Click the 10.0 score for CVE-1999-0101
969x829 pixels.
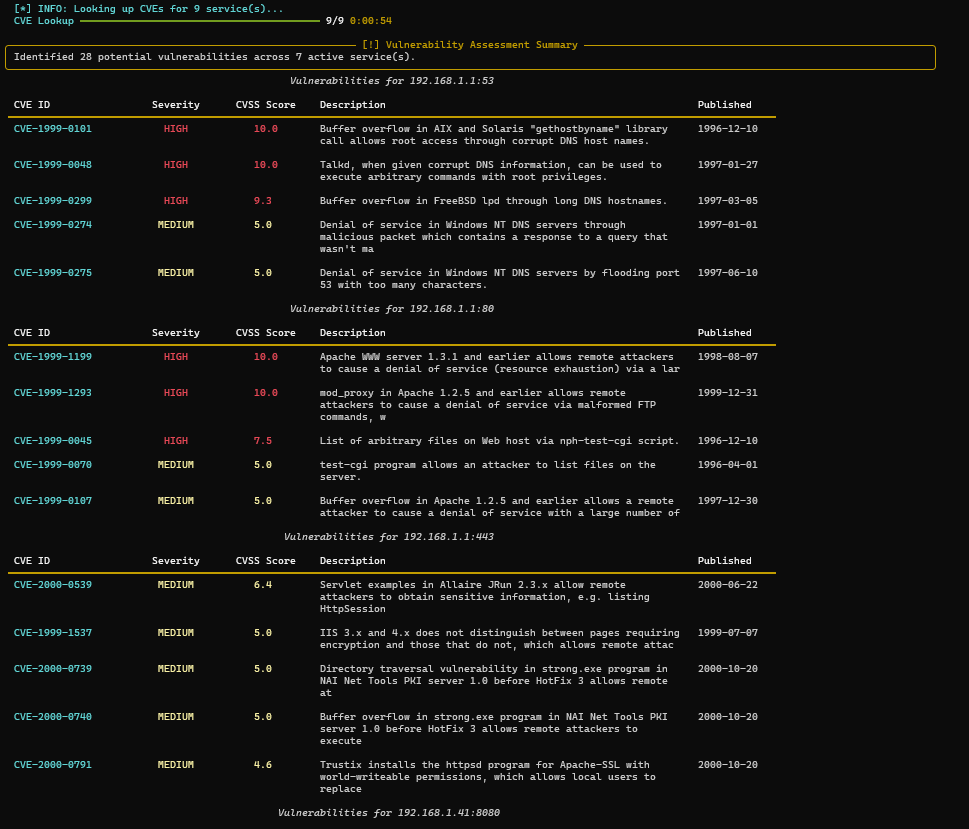(x=266, y=129)
